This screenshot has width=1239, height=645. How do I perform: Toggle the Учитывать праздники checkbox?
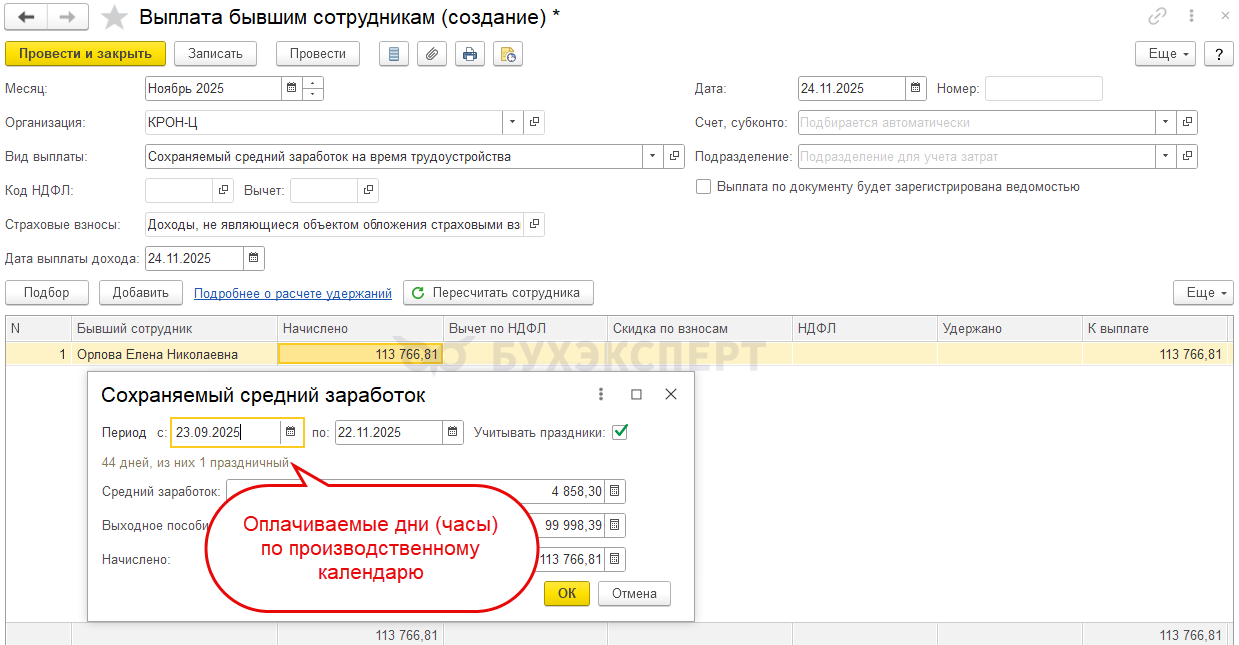click(x=620, y=432)
